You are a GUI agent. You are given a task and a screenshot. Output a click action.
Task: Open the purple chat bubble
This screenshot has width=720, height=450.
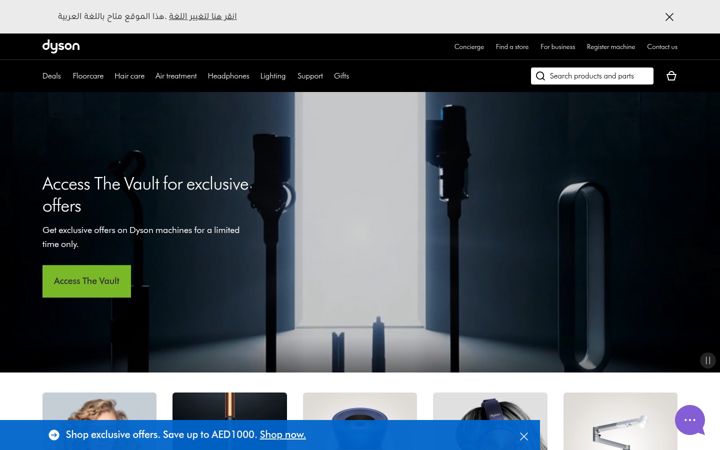(x=690, y=420)
